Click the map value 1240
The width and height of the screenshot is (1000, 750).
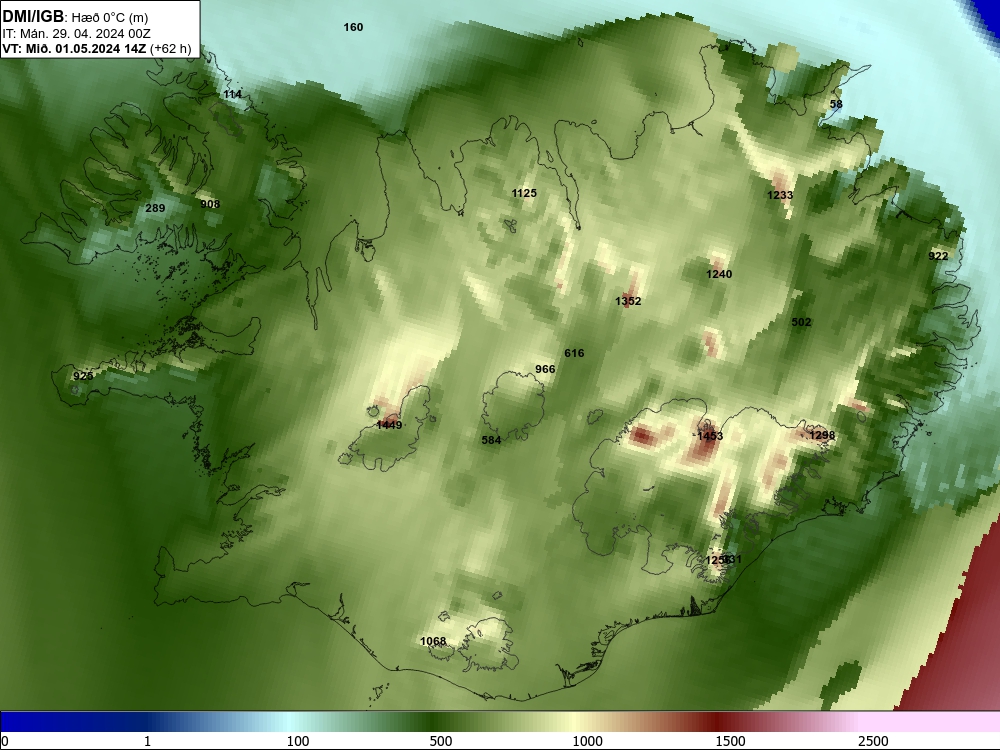pyautogui.click(x=719, y=274)
